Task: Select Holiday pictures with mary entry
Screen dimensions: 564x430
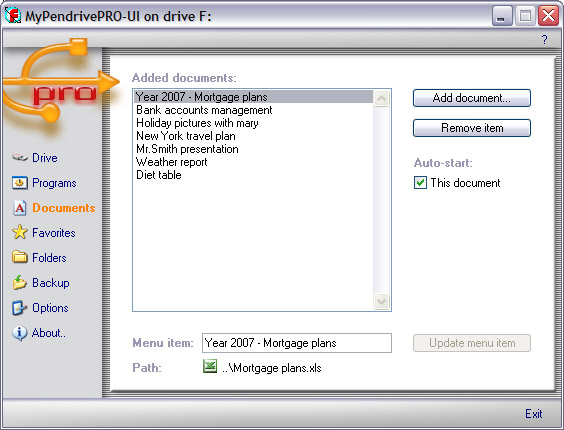Action: click(197, 123)
